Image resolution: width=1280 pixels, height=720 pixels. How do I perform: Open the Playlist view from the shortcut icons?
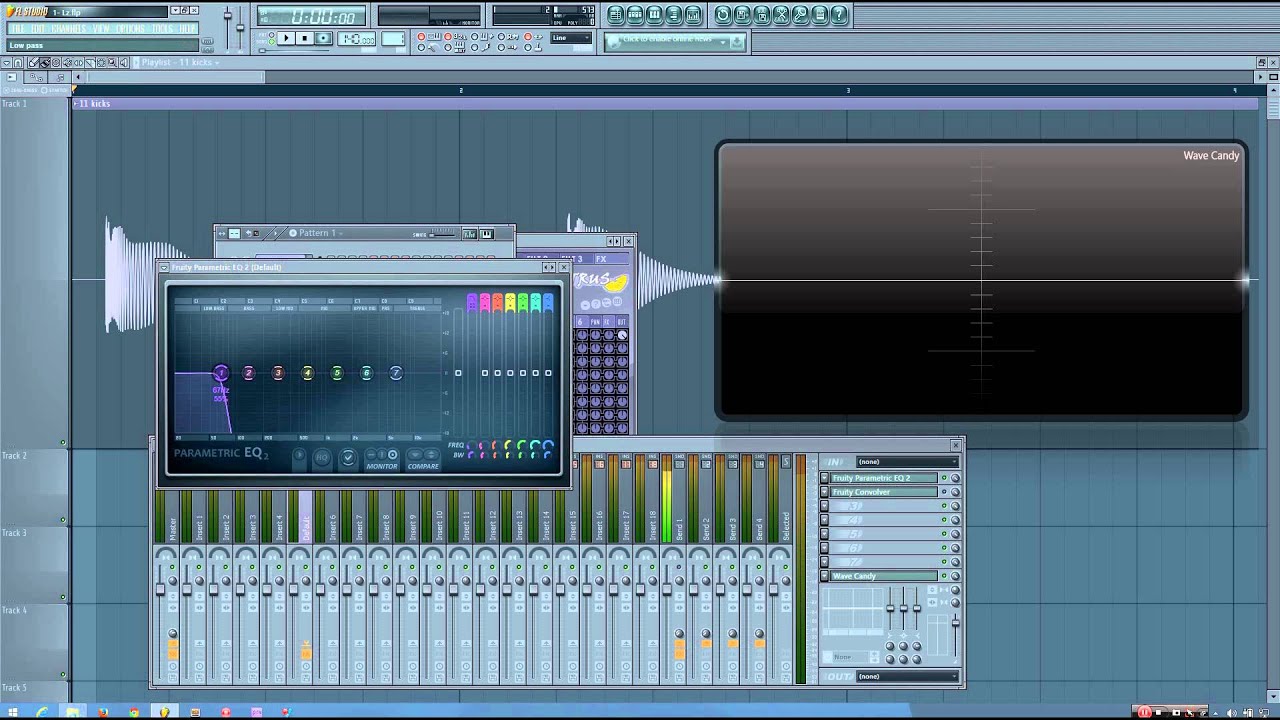pyautogui.click(x=617, y=14)
